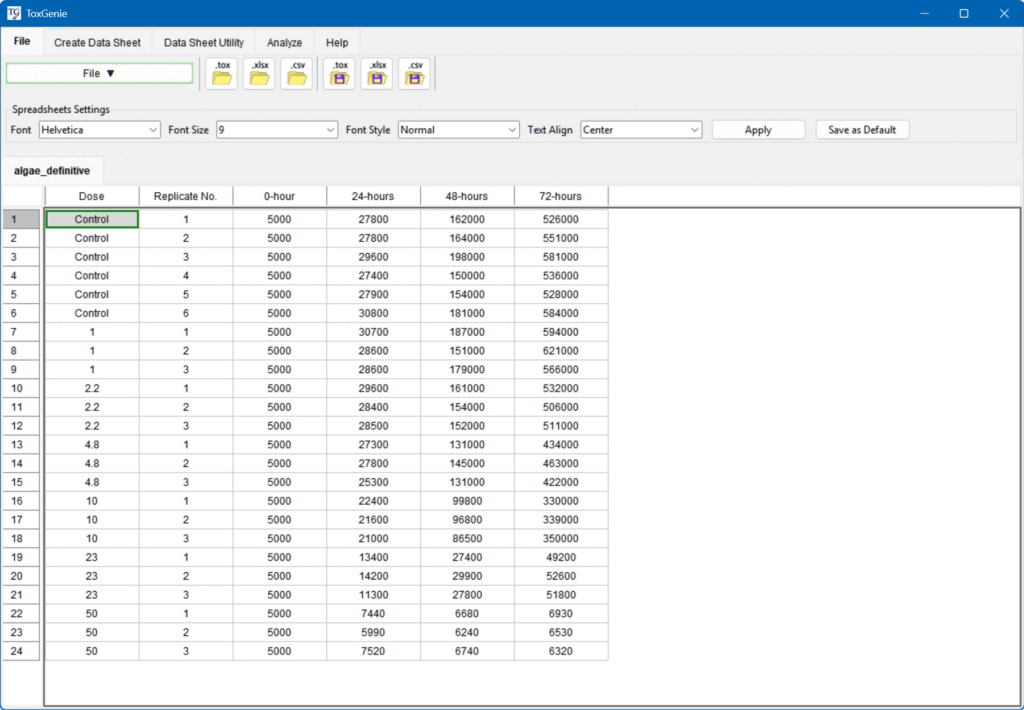Go to the Analyze tab
The image size is (1024, 710).
284,43
